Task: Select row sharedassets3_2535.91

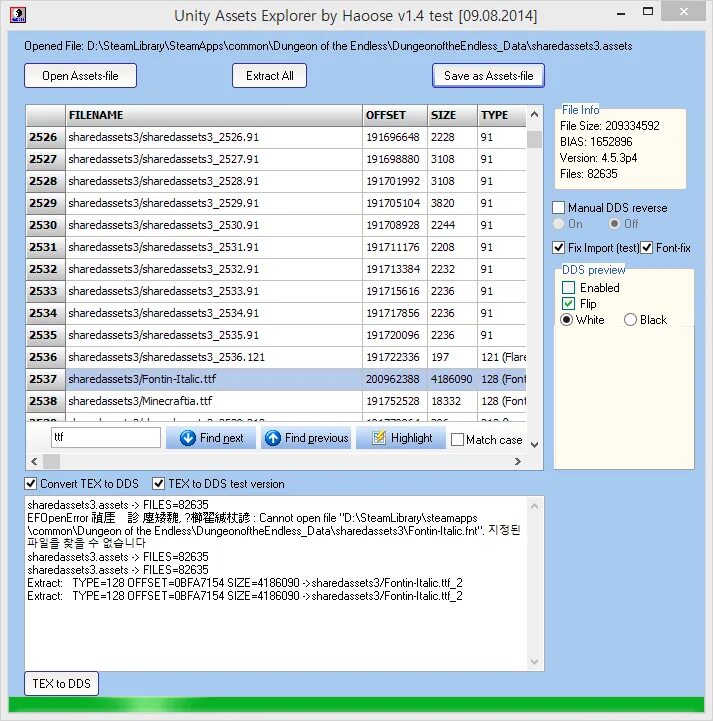Action: (x=276, y=335)
